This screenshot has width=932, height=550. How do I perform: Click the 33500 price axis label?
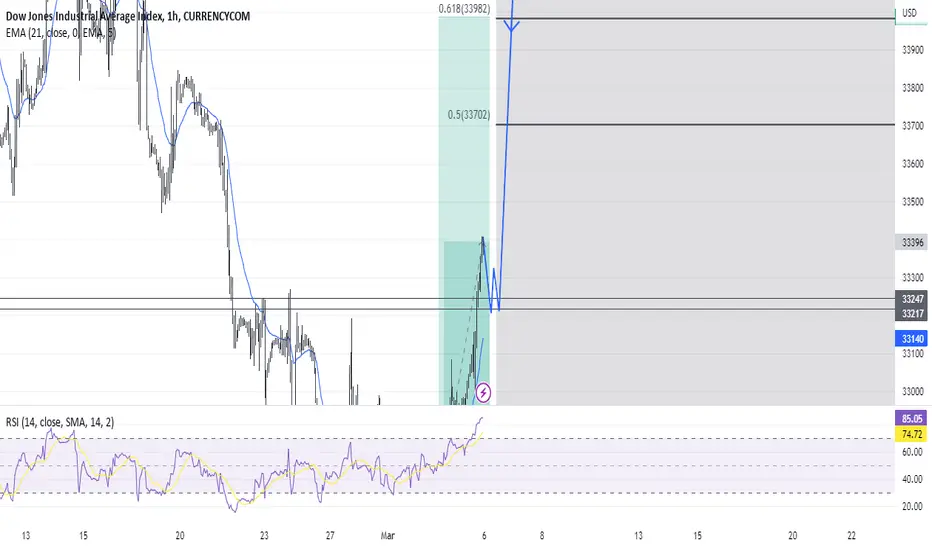(x=913, y=202)
